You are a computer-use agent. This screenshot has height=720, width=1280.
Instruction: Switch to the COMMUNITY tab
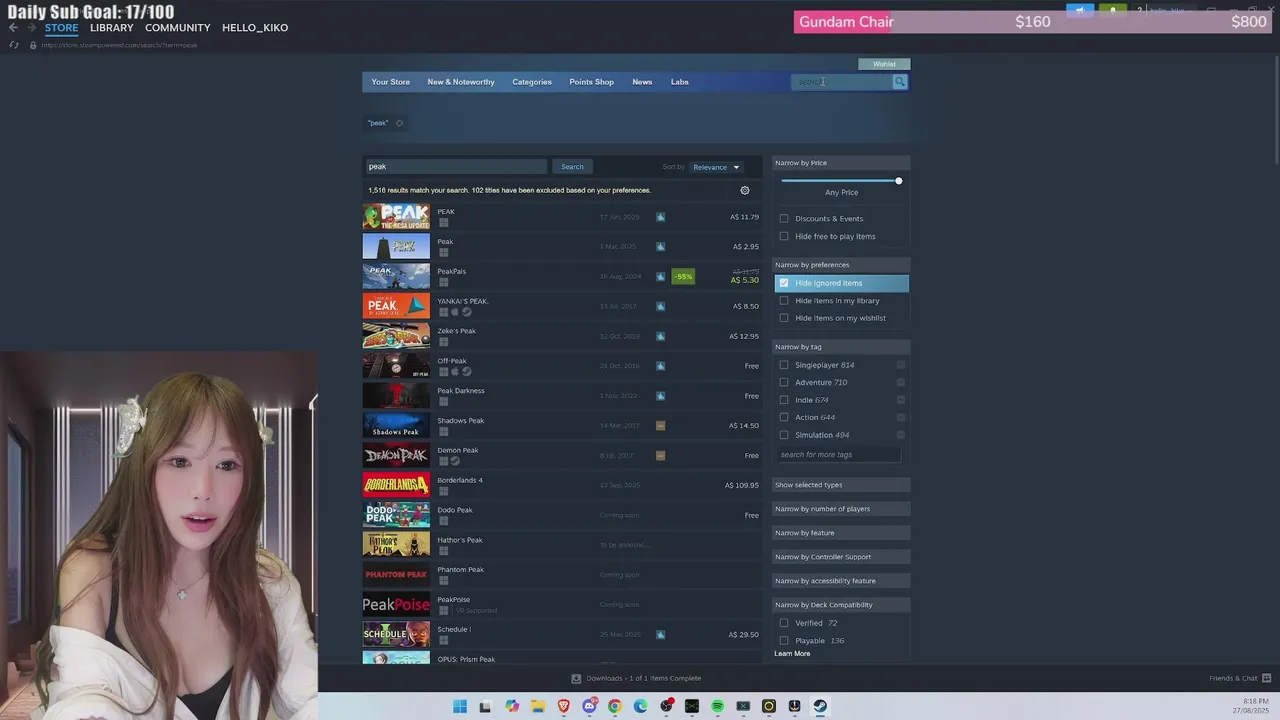(x=177, y=28)
